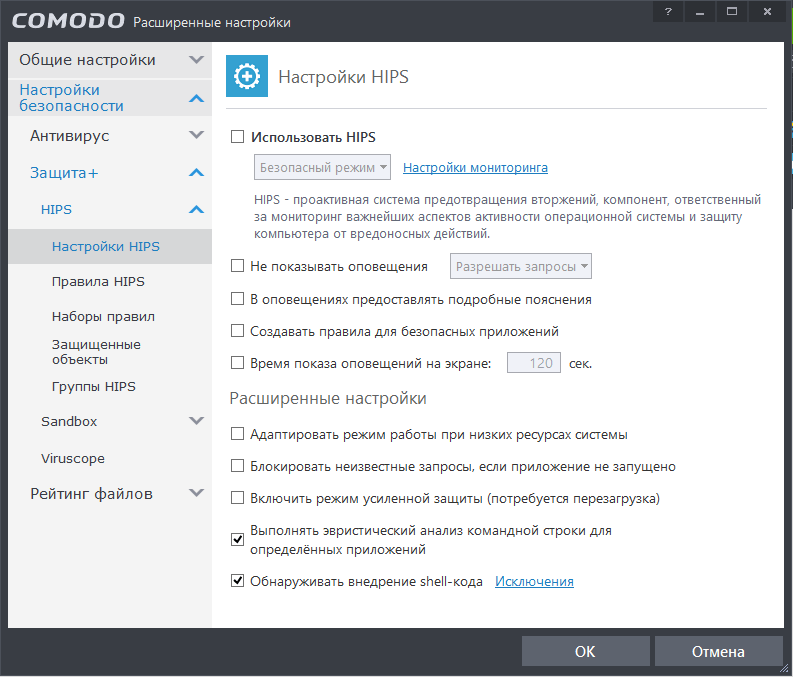Close the window with the X button
Viewport: 793px width, 677px height.
[x=767, y=12]
